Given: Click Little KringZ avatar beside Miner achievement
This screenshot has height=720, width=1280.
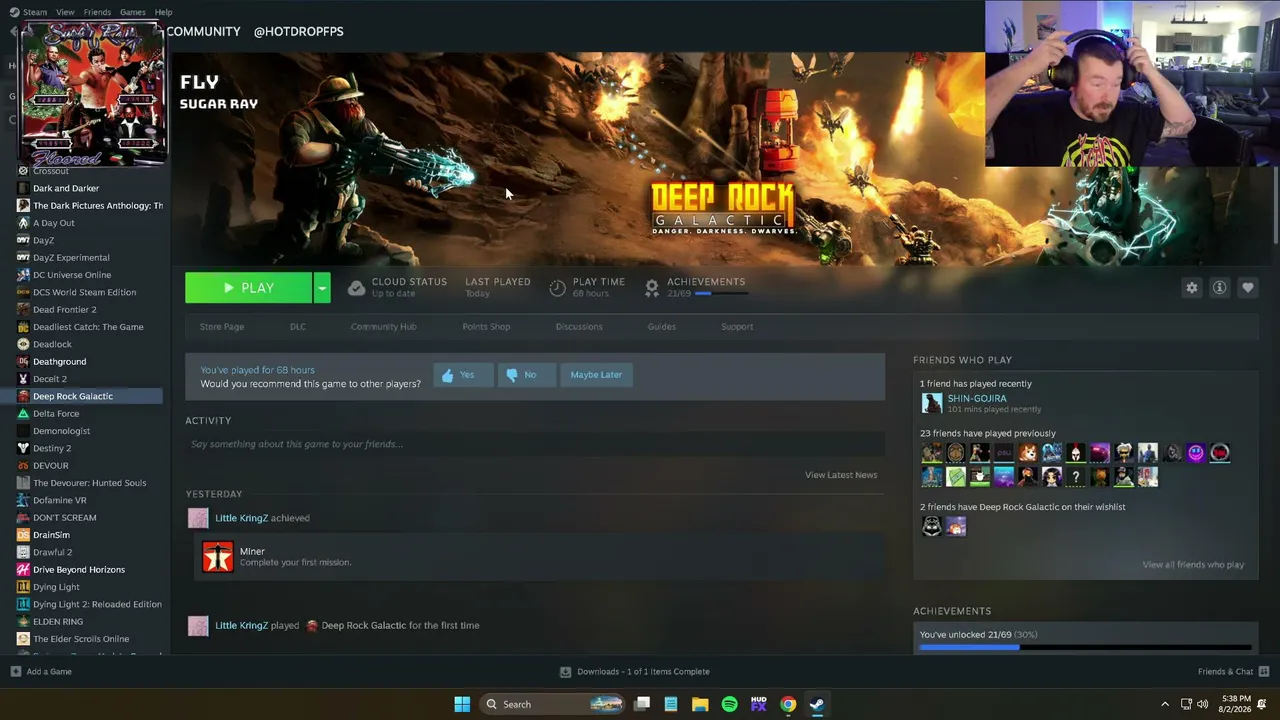Looking at the screenshot, I should tap(198, 518).
